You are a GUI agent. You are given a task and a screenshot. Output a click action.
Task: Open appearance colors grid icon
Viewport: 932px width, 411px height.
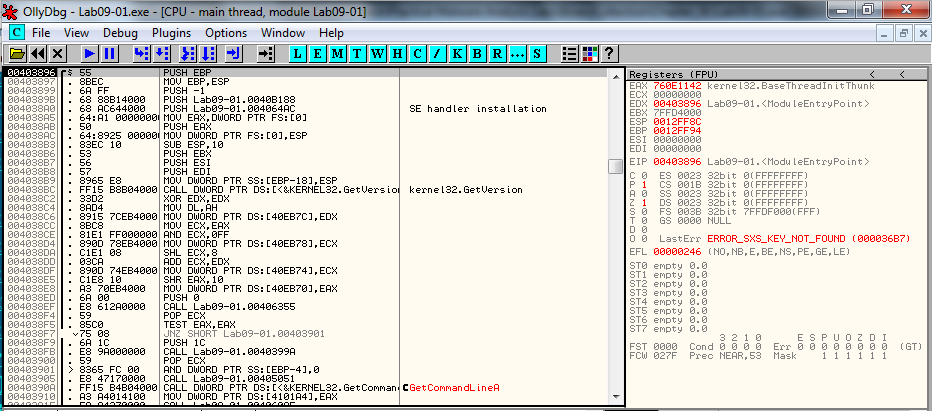pos(589,54)
